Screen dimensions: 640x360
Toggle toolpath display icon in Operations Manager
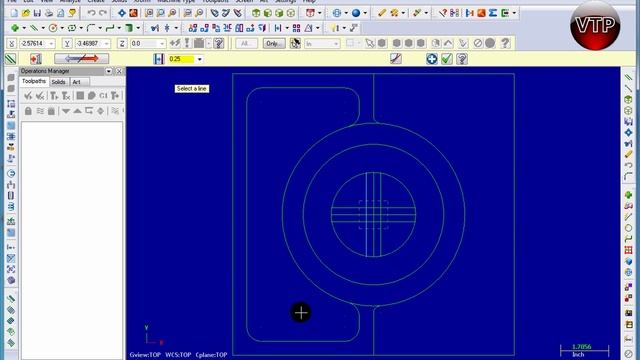pyautogui.click(x=40, y=111)
